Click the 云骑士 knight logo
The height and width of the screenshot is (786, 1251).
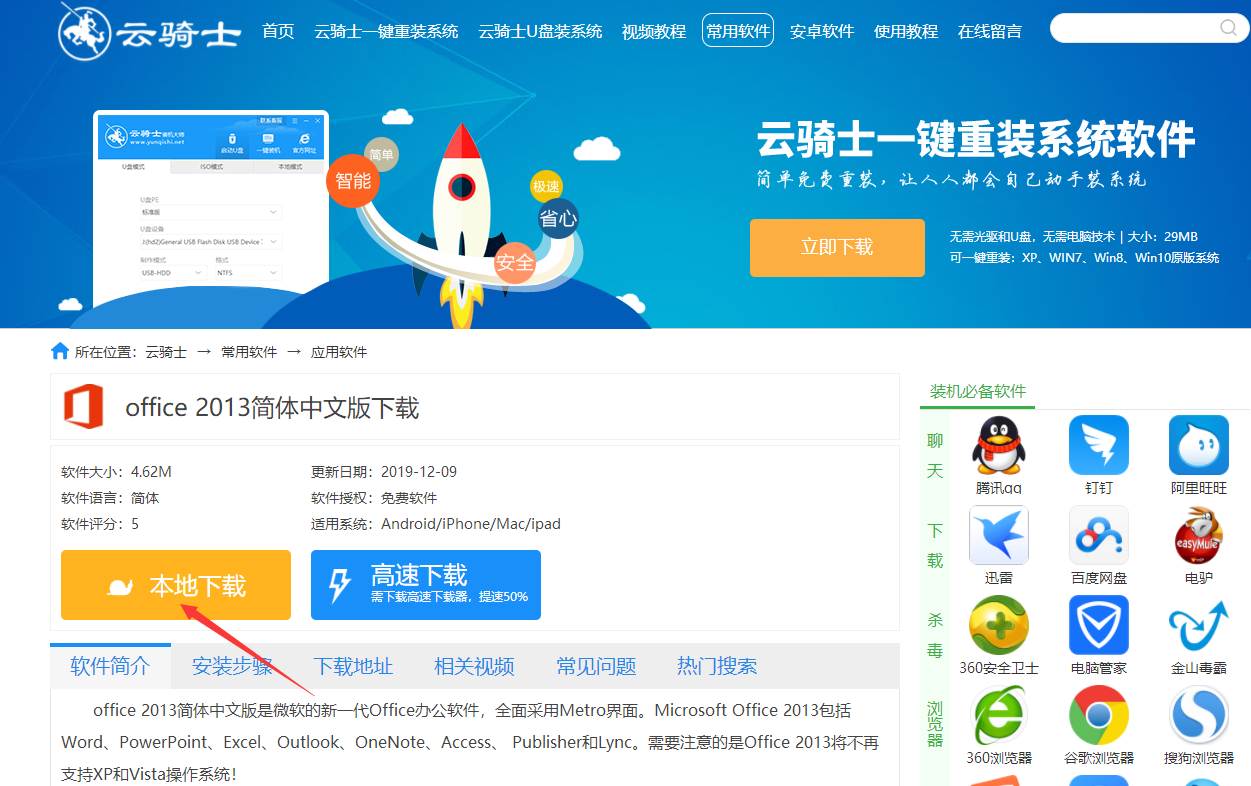click(149, 32)
